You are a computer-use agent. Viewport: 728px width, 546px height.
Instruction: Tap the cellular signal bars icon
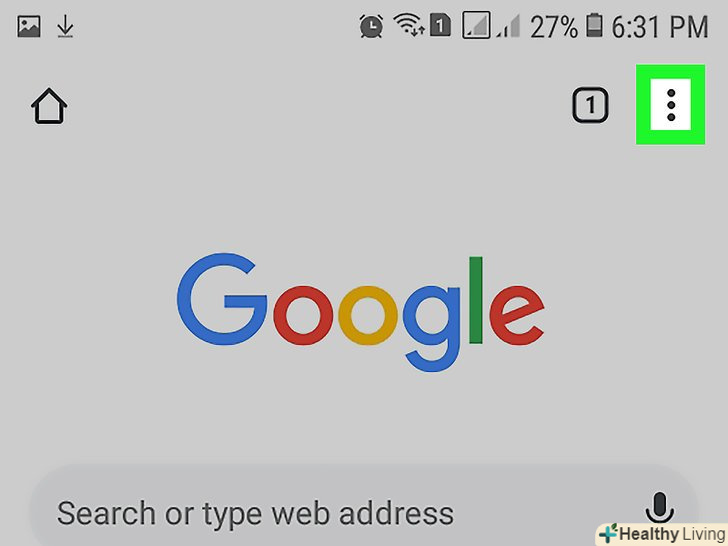[508, 26]
